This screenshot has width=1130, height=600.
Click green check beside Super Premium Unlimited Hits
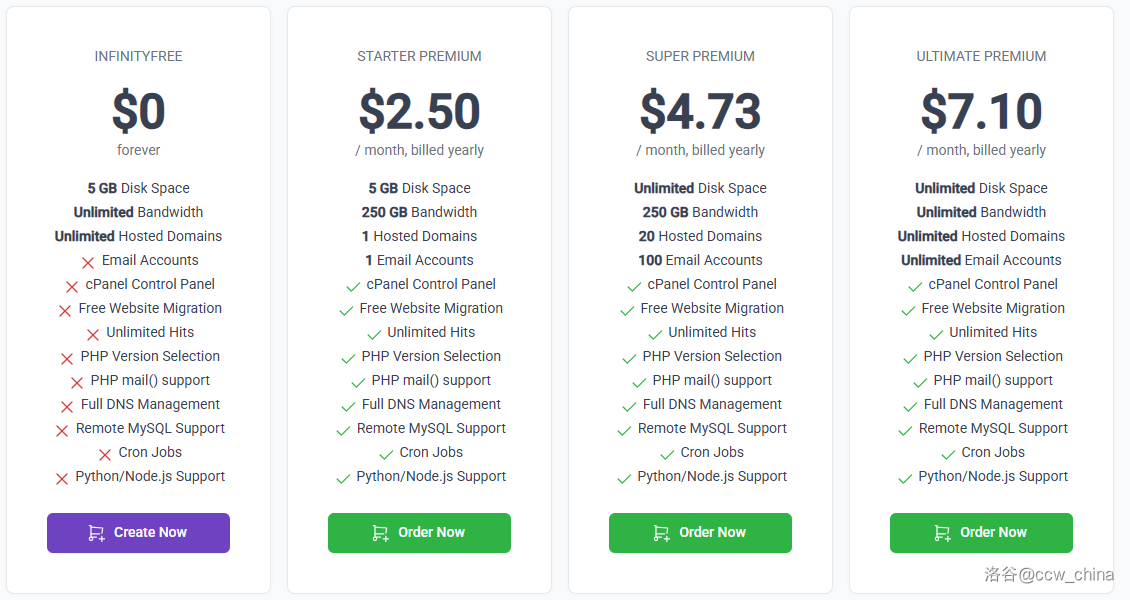(655, 334)
